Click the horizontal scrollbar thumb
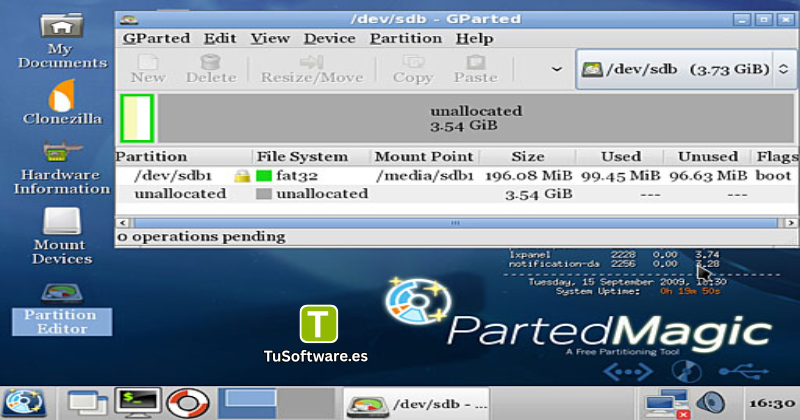The width and height of the screenshot is (800, 420). tap(455, 223)
